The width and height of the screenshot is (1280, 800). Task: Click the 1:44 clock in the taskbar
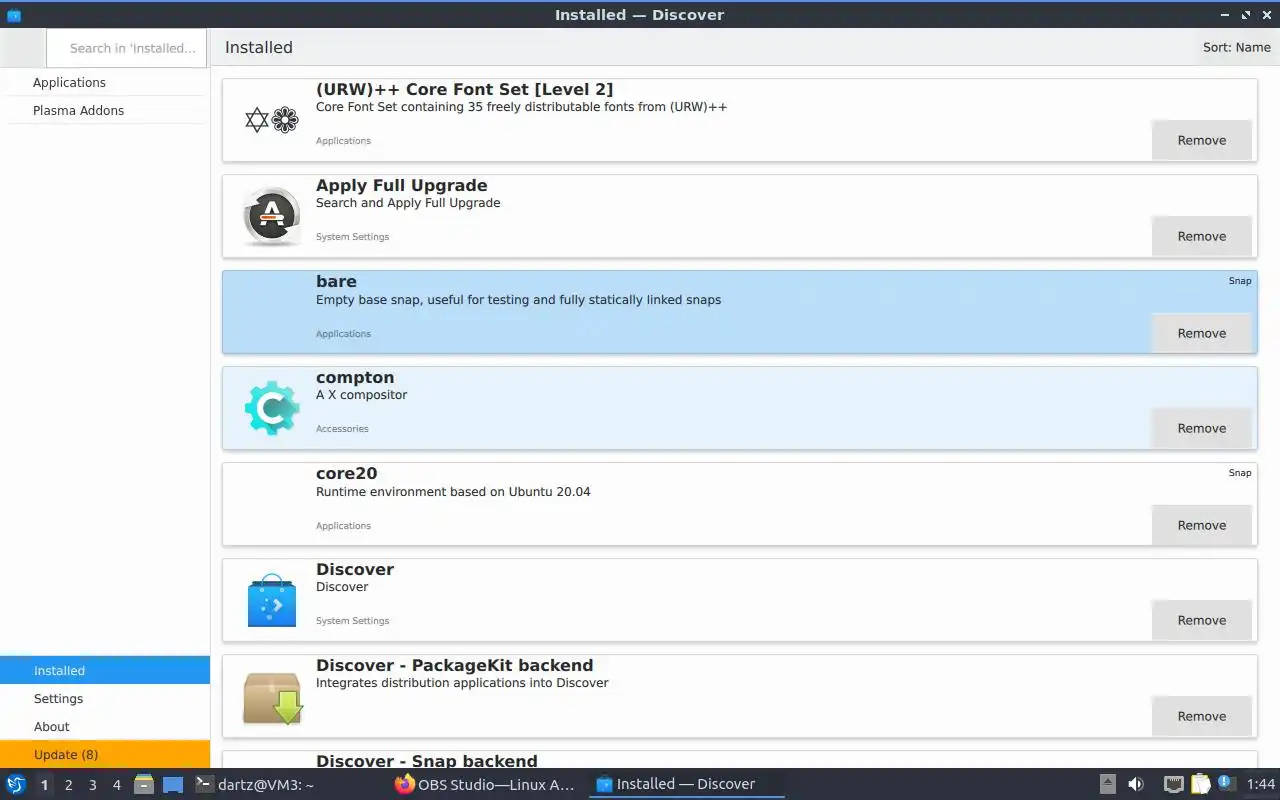pyautogui.click(x=1261, y=784)
